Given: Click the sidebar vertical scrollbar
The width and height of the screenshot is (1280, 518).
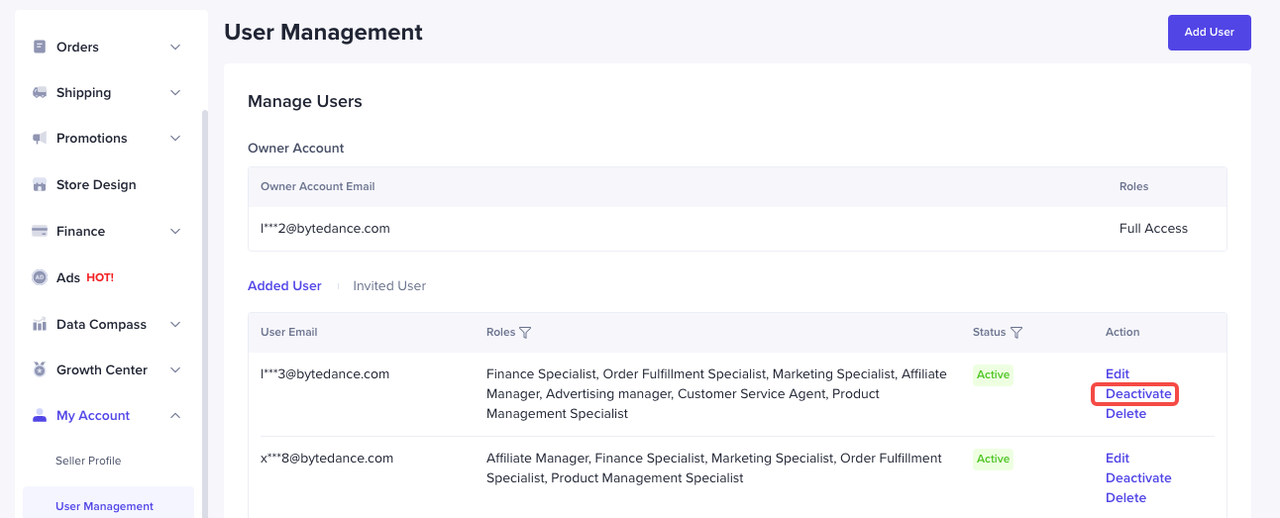Looking at the screenshot, I should [204, 300].
